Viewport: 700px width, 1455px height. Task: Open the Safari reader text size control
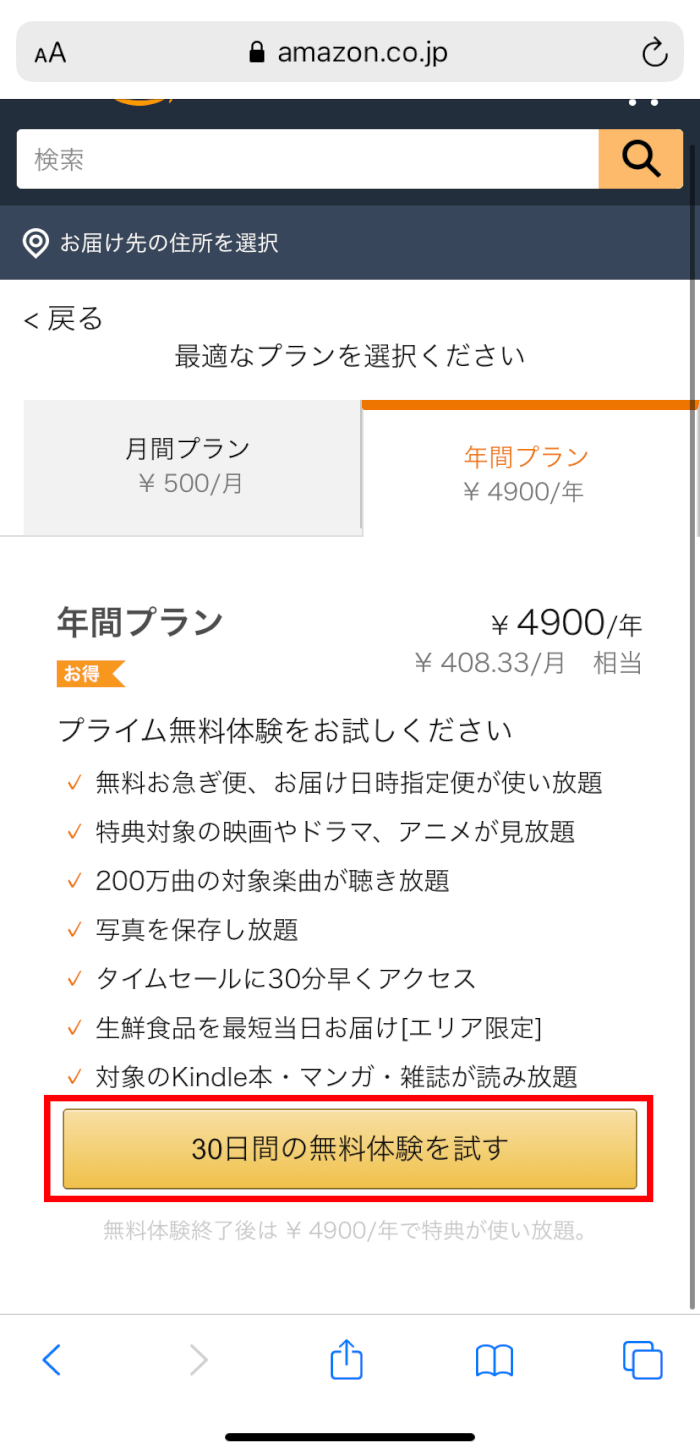click(50, 53)
